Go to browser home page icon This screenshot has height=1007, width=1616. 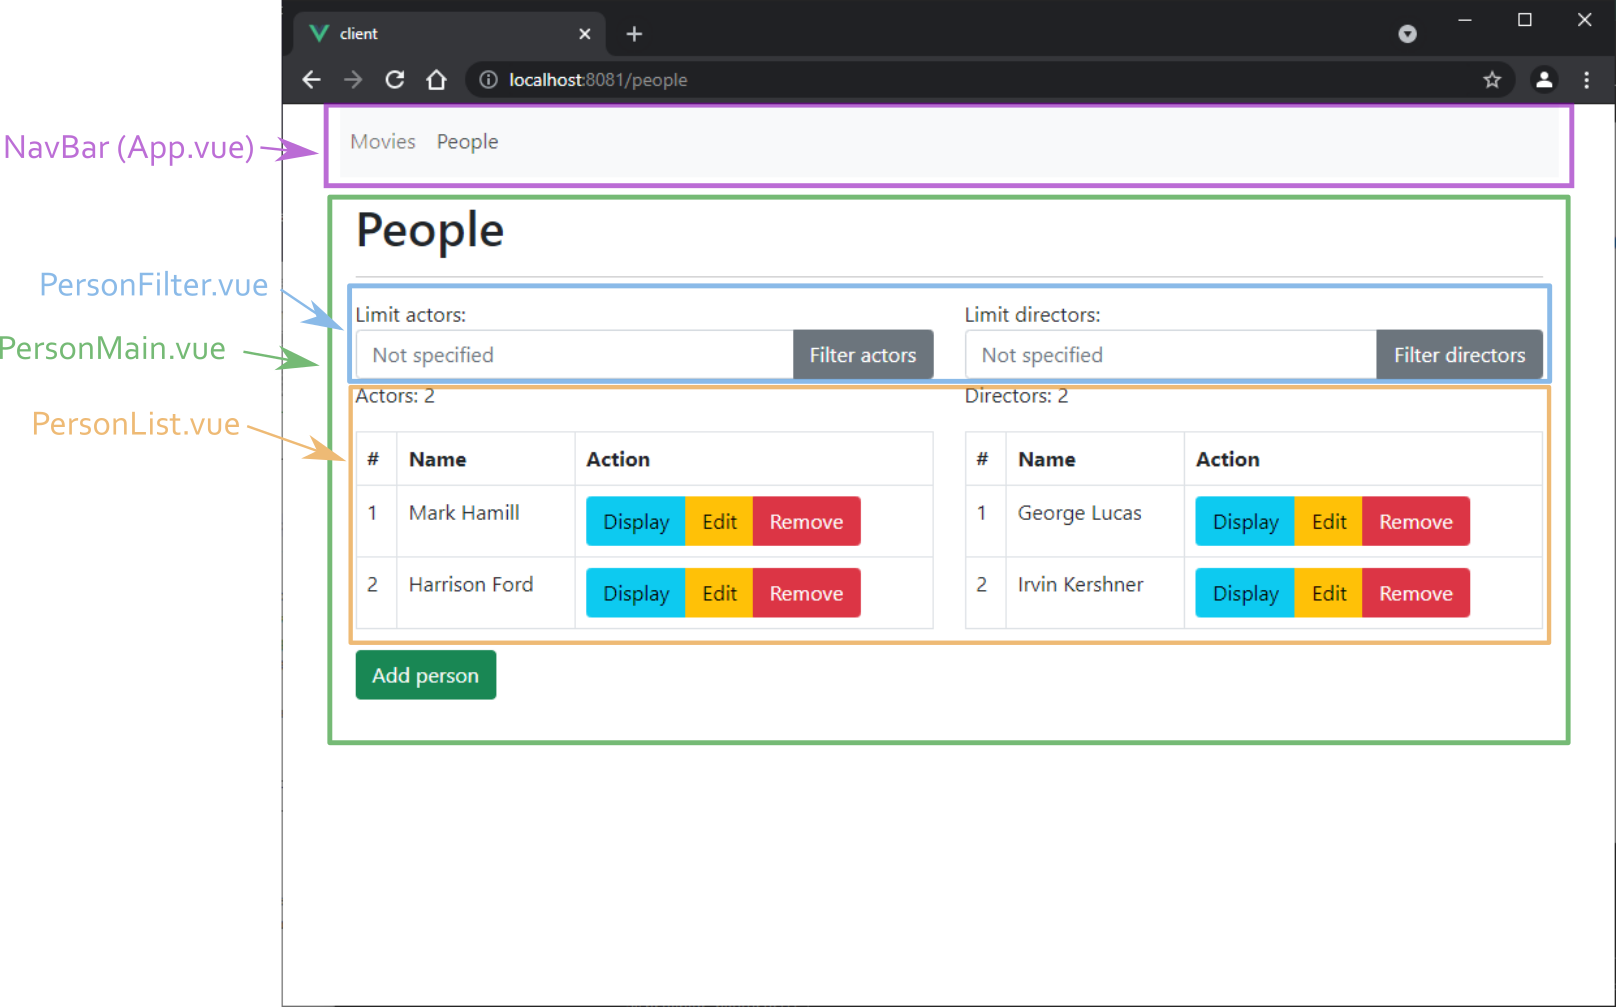point(436,80)
